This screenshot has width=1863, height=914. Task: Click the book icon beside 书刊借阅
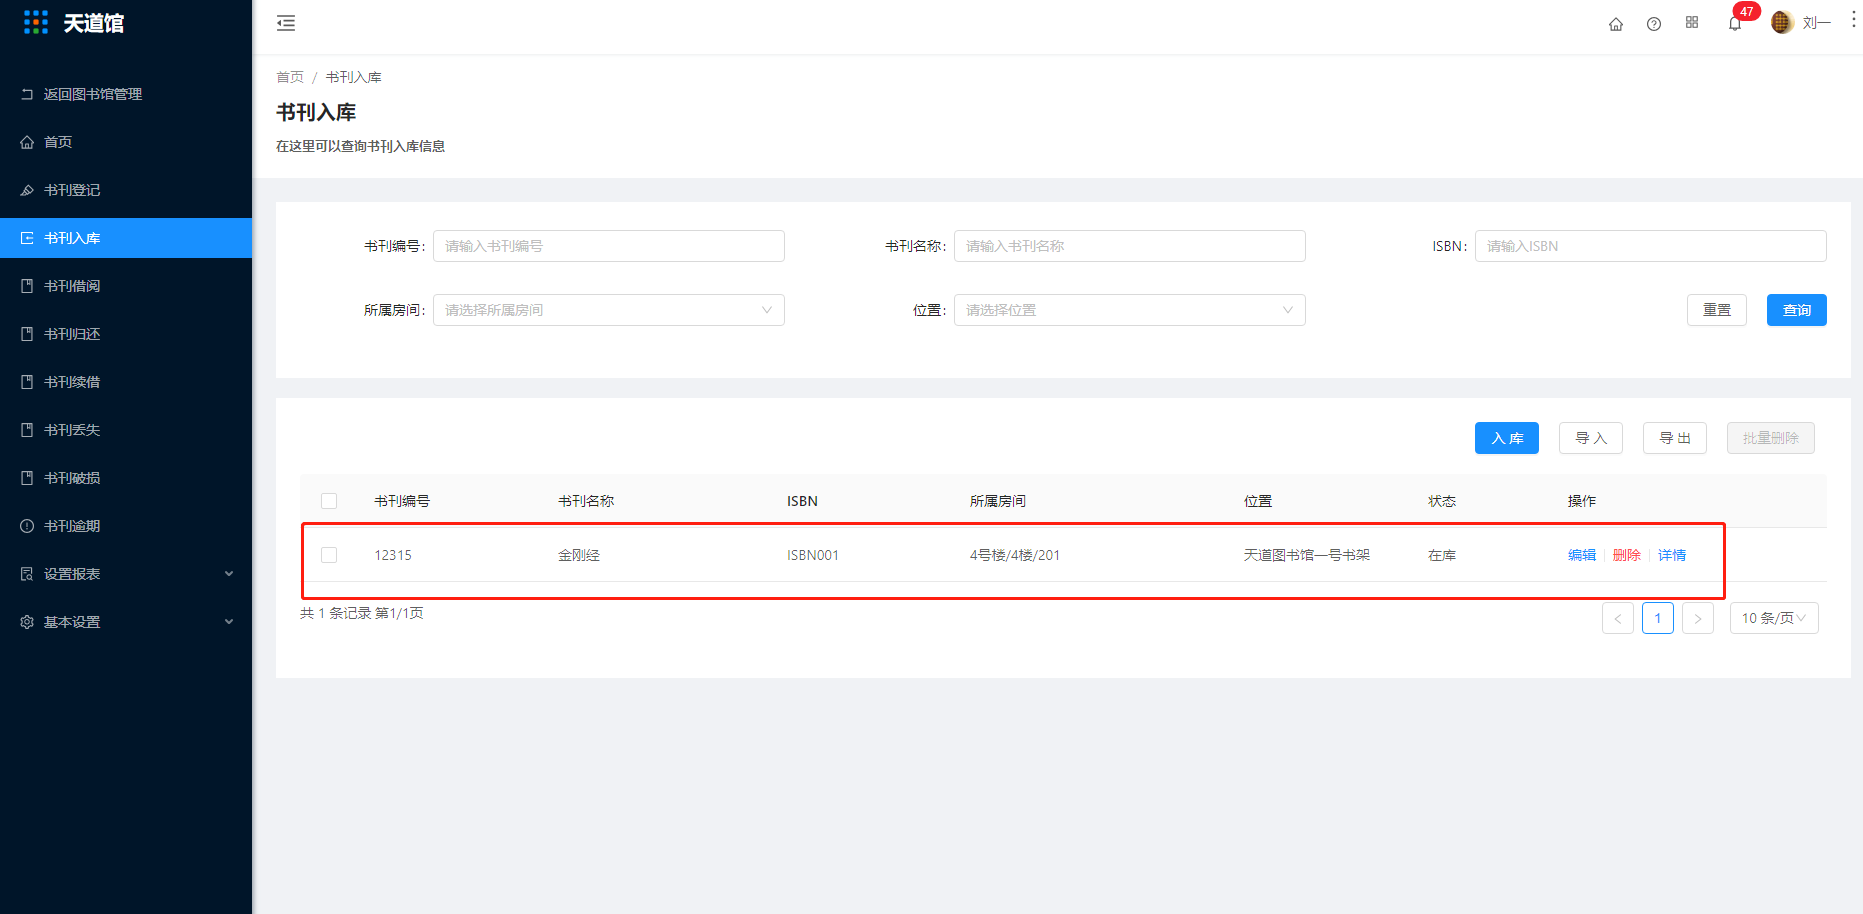coord(27,286)
